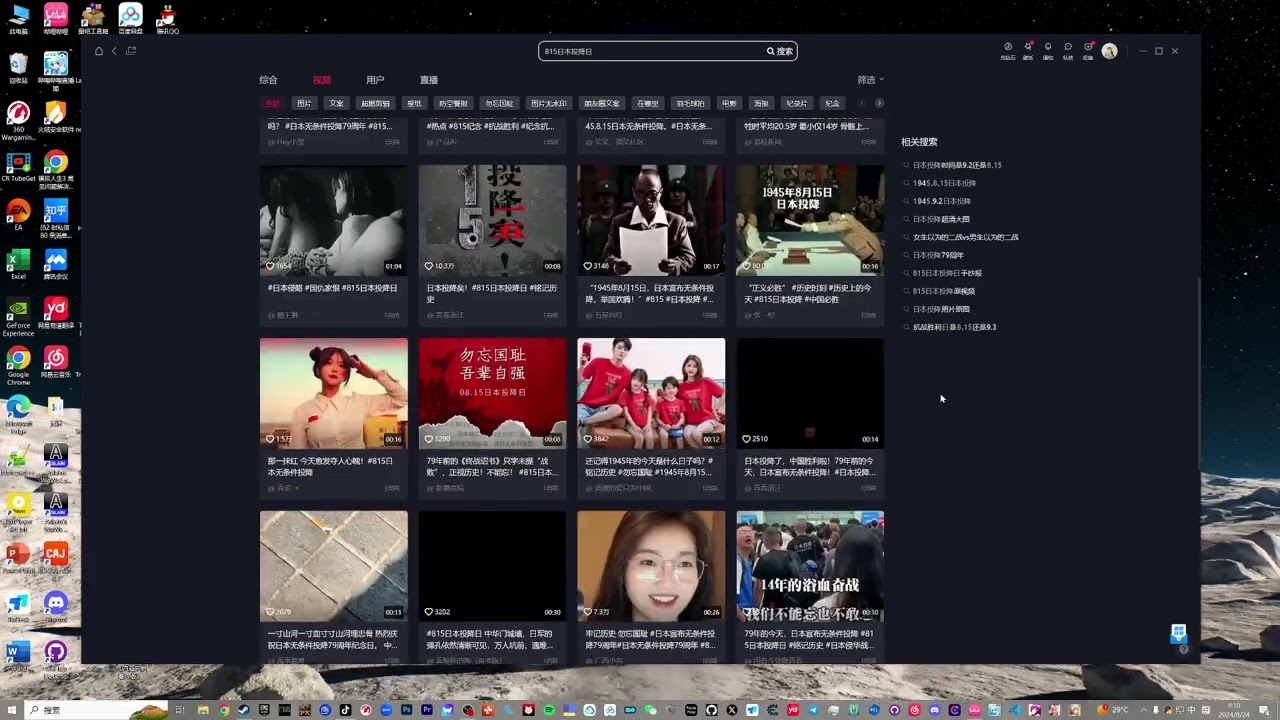Play family in red shirts video thumbnail

pyautogui.click(x=651, y=393)
